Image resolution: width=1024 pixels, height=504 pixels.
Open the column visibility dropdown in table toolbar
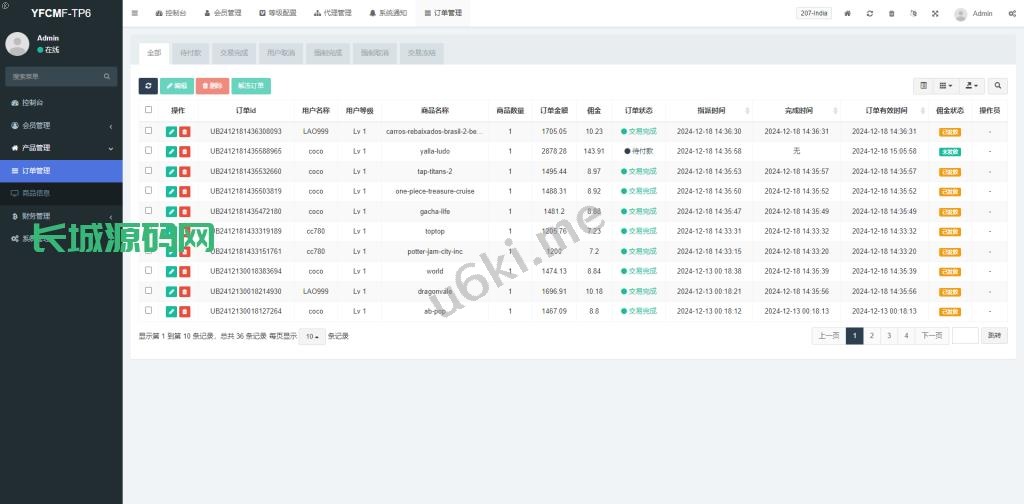pos(949,86)
